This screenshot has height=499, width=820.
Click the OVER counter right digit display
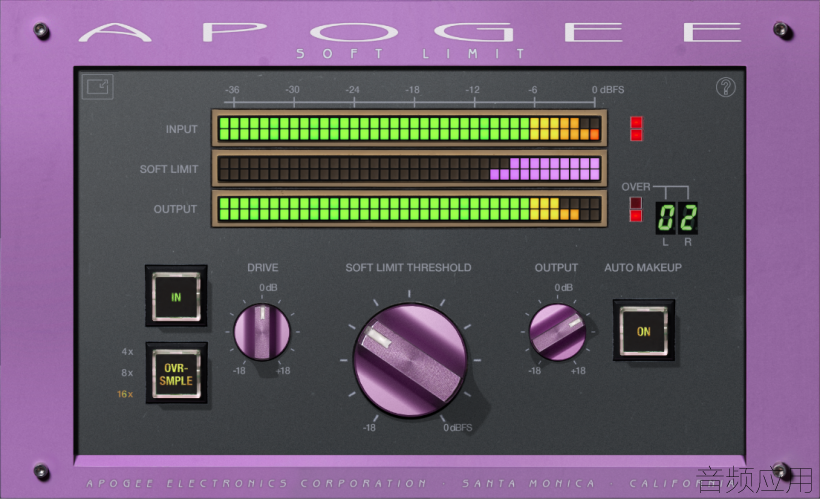click(688, 218)
